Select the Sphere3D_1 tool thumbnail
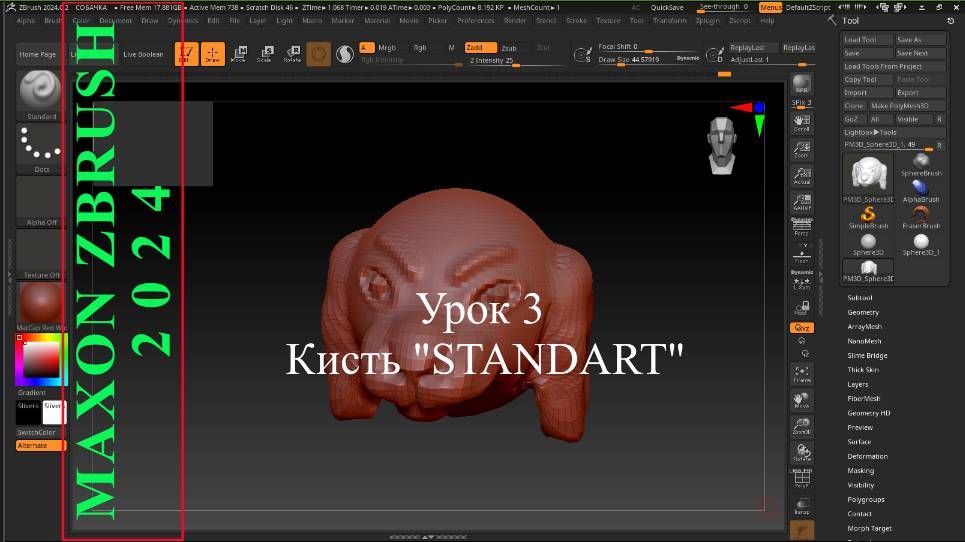This screenshot has width=965, height=542. tap(921, 244)
